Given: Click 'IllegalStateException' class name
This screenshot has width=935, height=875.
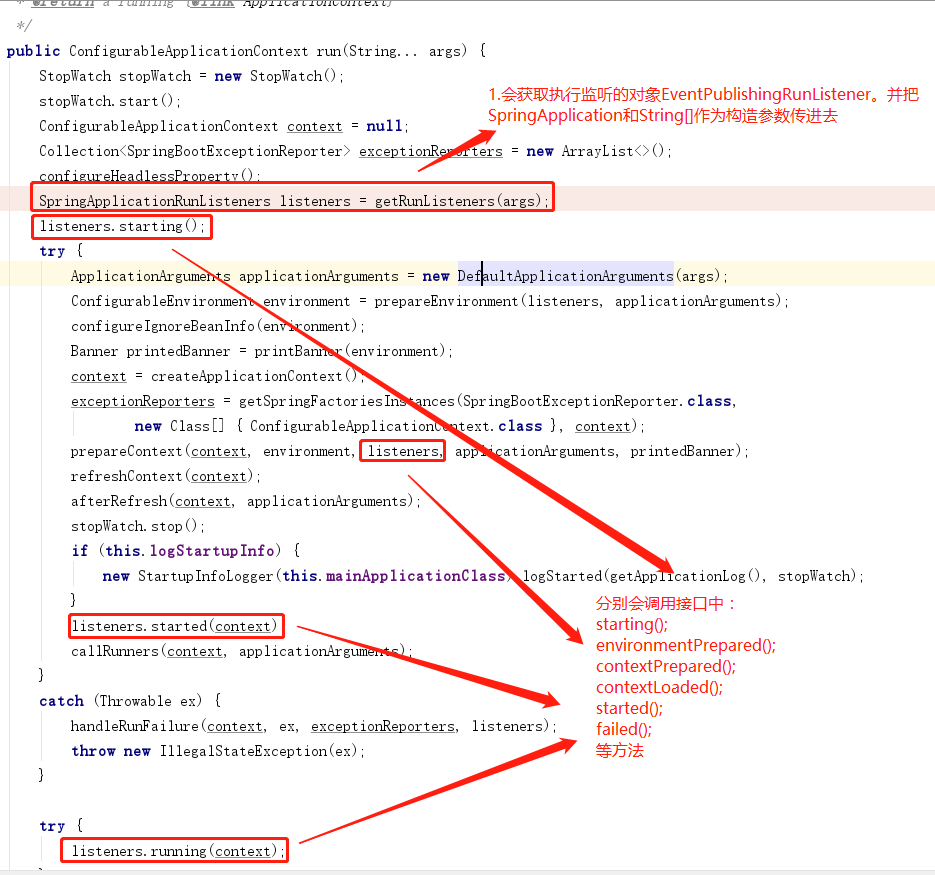Looking at the screenshot, I should click(x=243, y=751).
